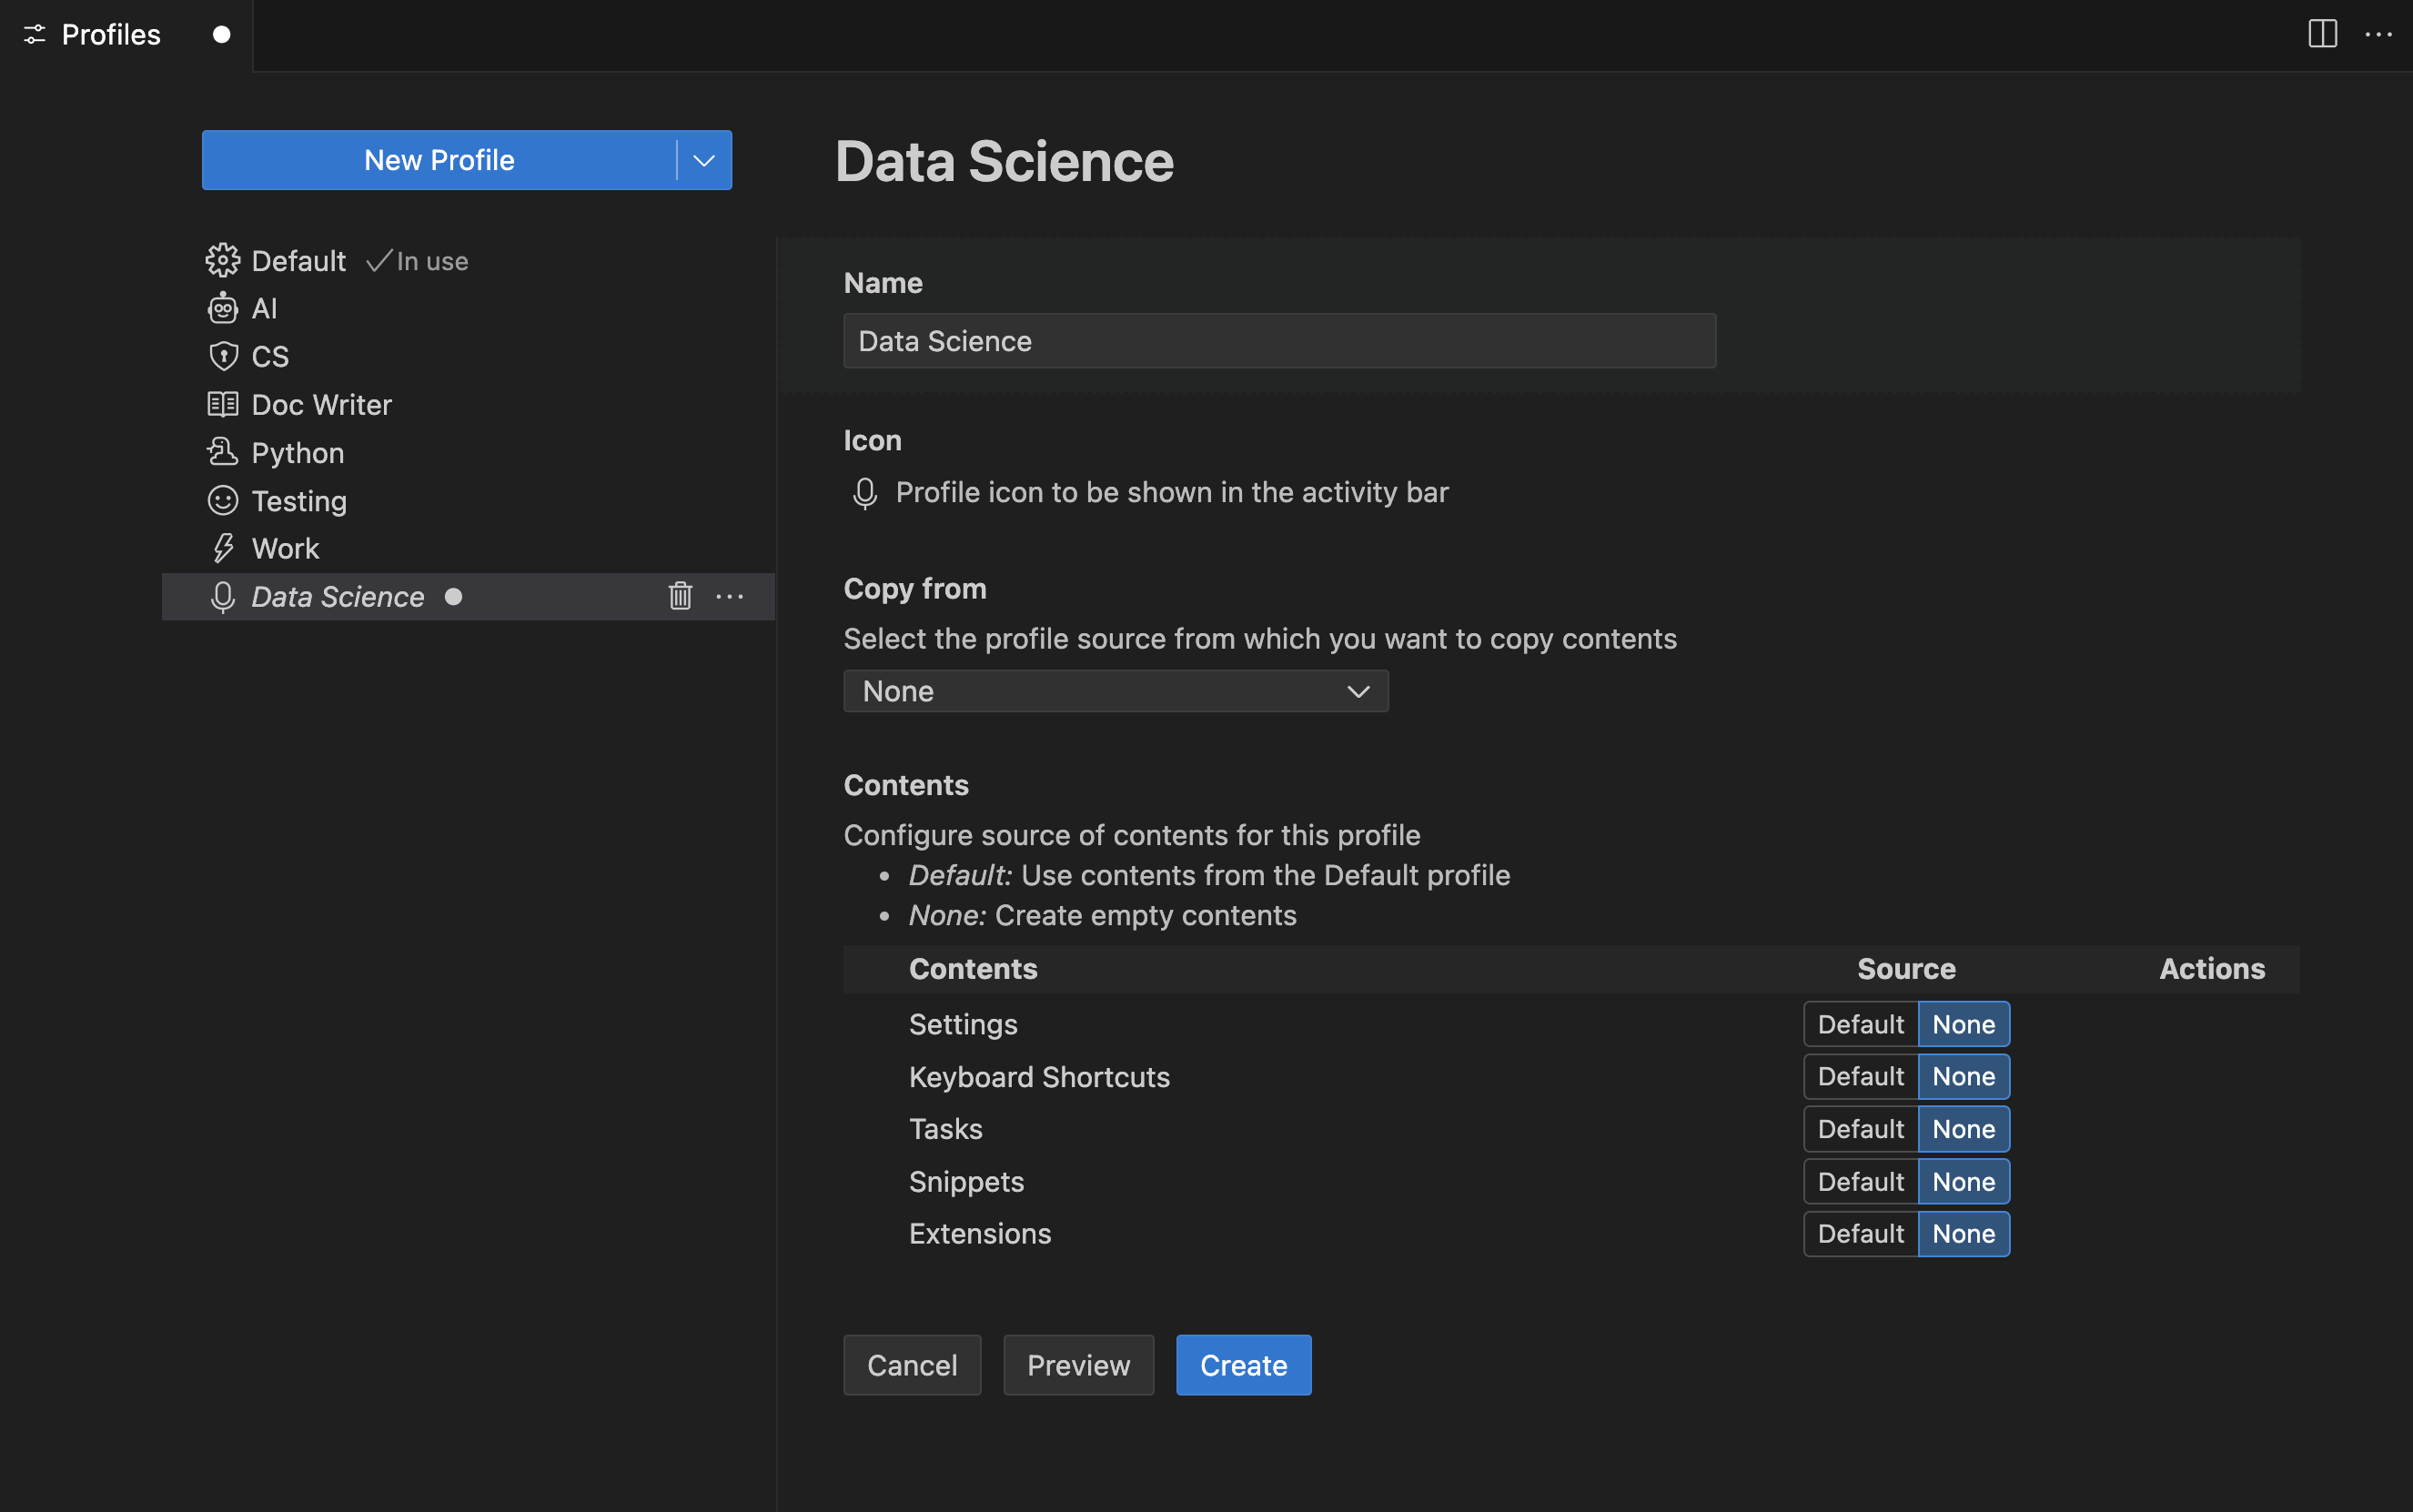This screenshot has height=1512, width=2413.
Task: Select the Data Science profile tree item
Action: (338, 594)
